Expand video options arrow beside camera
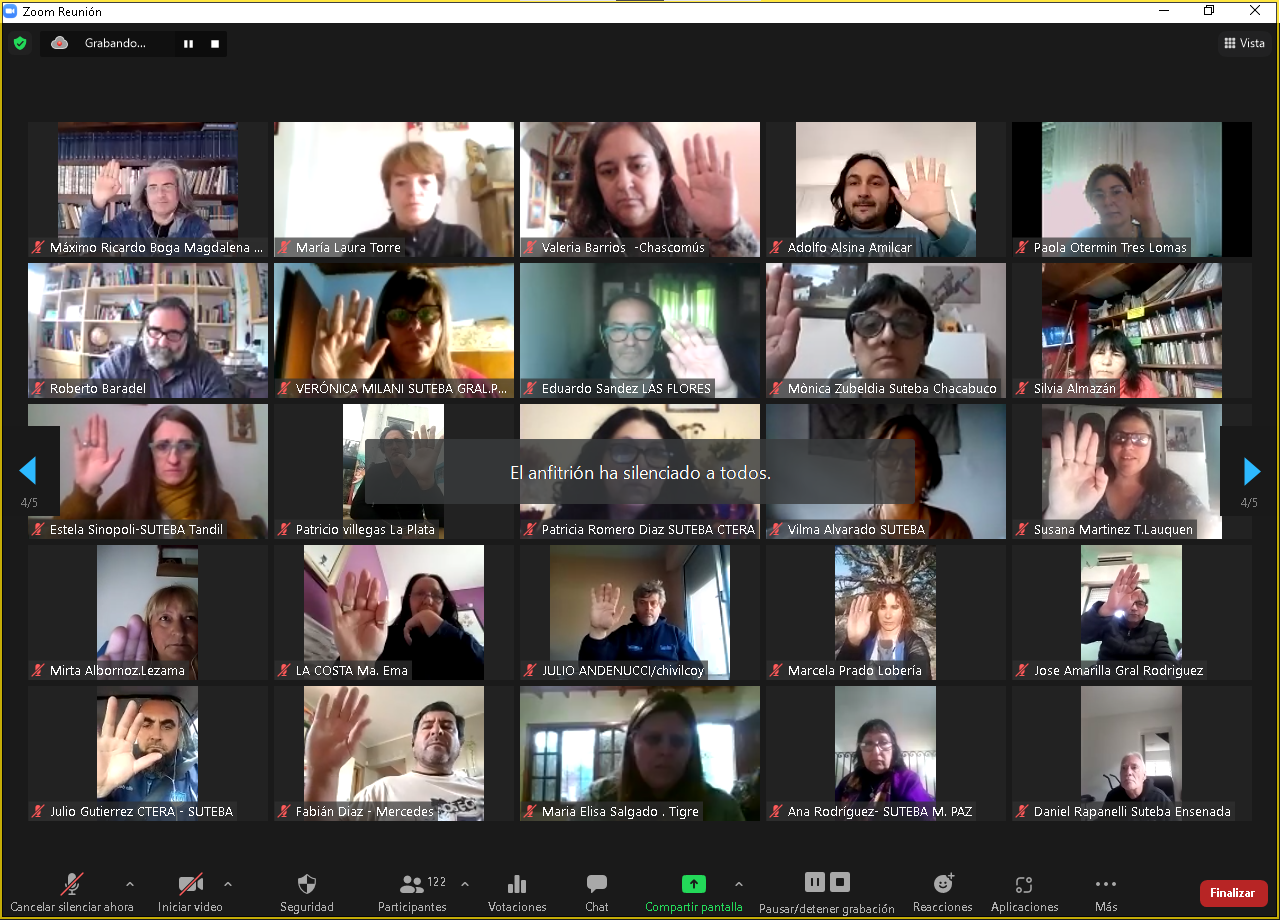Screen dimensions: 1280x920 click(228, 884)
